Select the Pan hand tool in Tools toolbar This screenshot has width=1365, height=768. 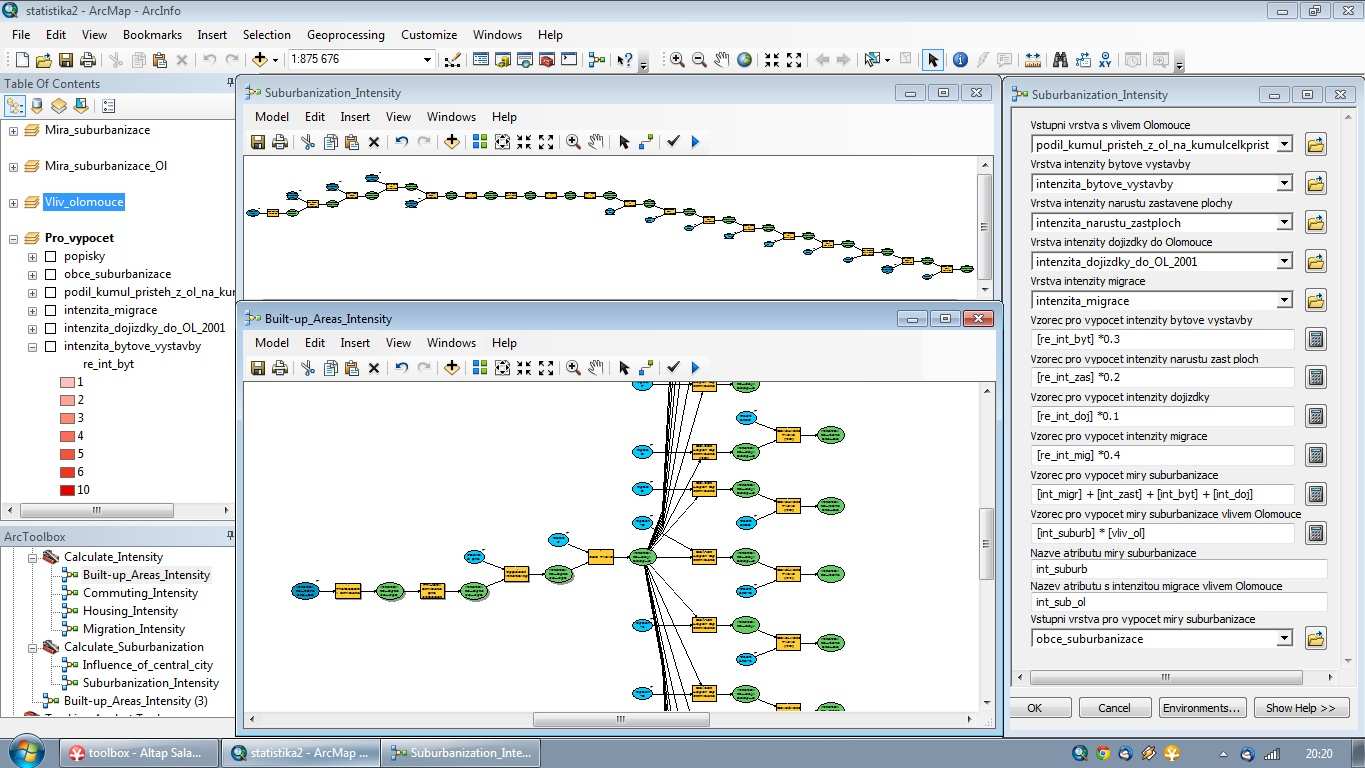click(722, 60)
